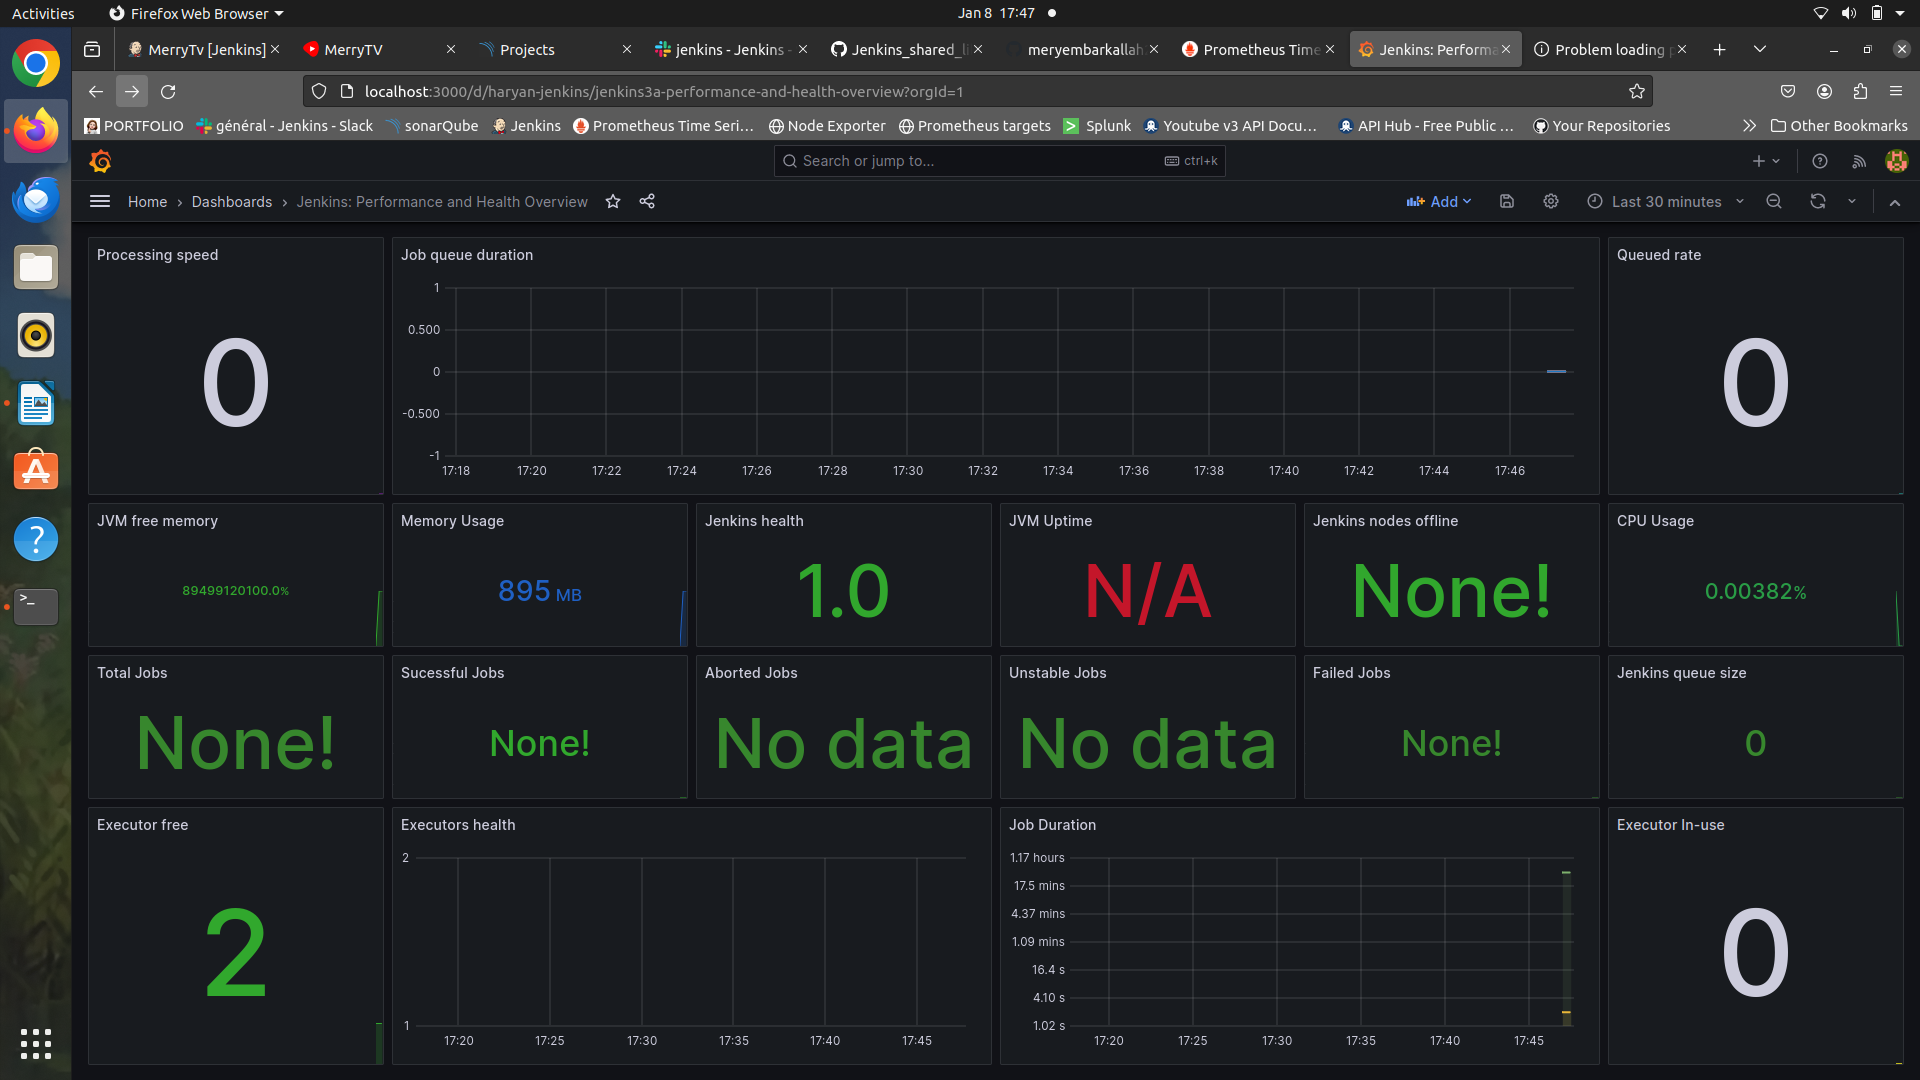The image size is (1920, 1080).
Task: Refresh the dashboard
Action: pos(1818,202)
